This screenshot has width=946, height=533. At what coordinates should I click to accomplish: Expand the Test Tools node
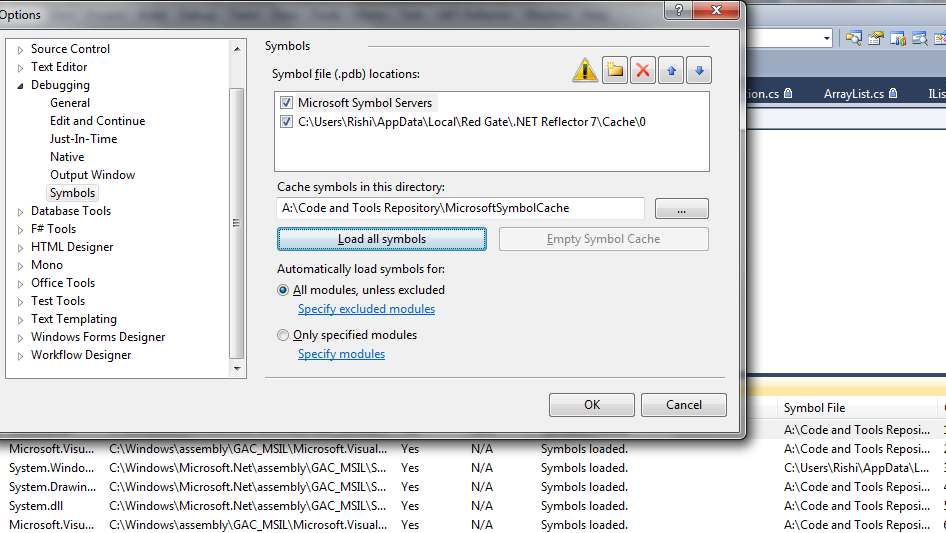pyautogui.click(x=20, y=302)
